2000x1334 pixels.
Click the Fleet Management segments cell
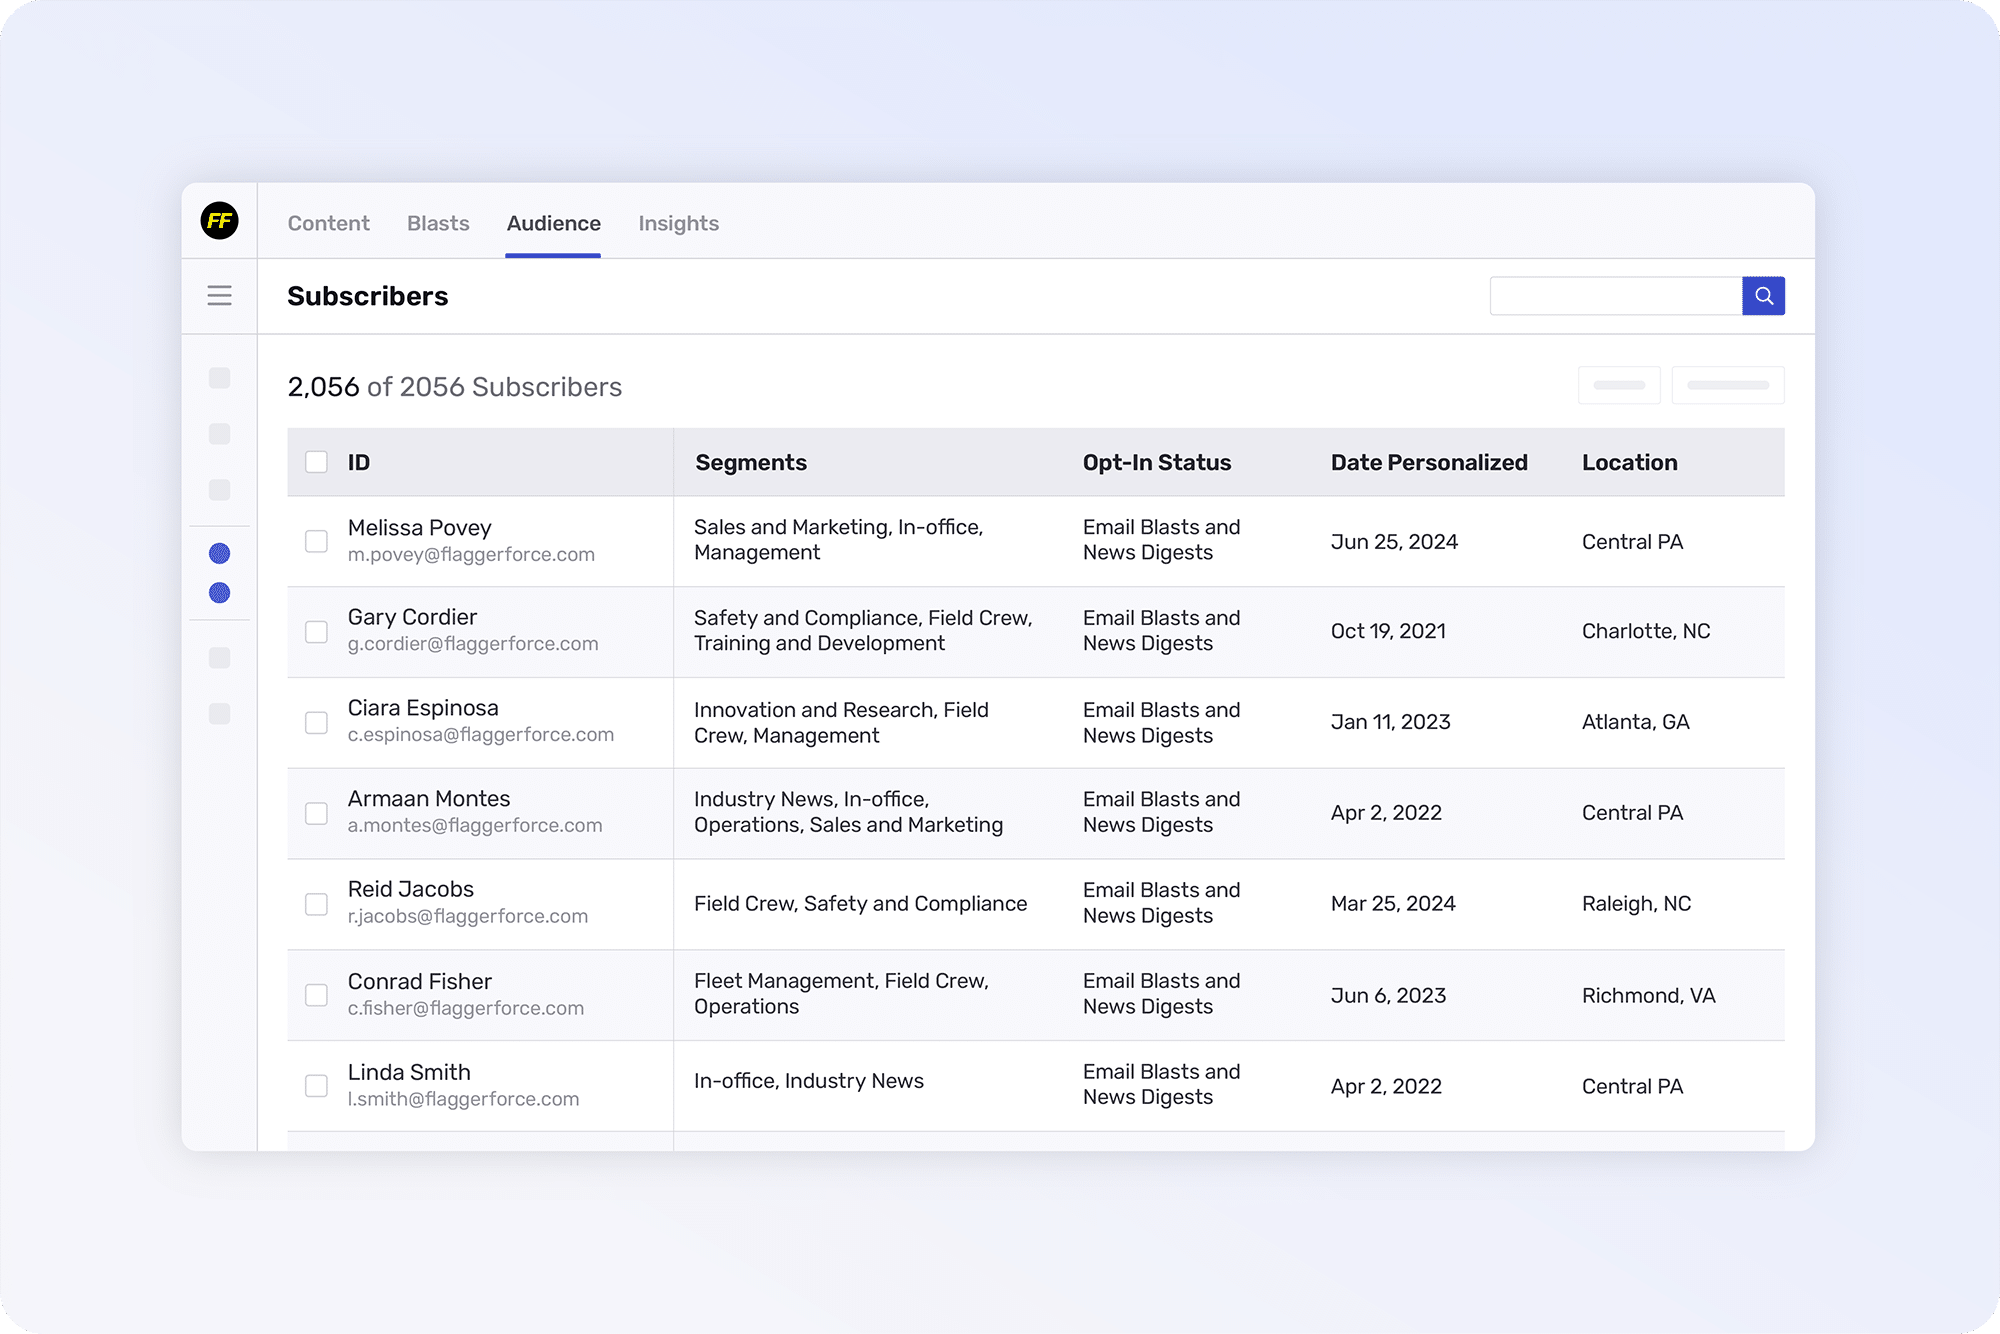coord(841,994)
